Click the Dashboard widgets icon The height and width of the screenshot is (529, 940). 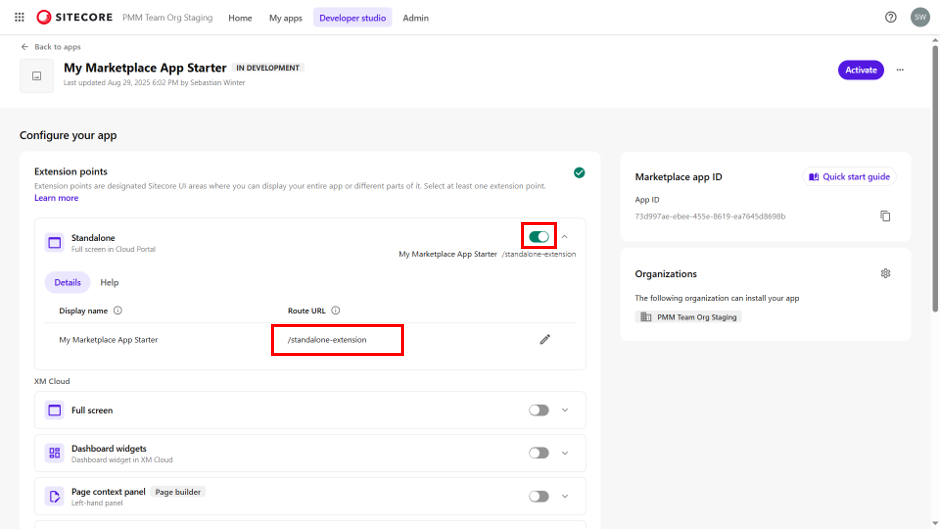[55, 453]
